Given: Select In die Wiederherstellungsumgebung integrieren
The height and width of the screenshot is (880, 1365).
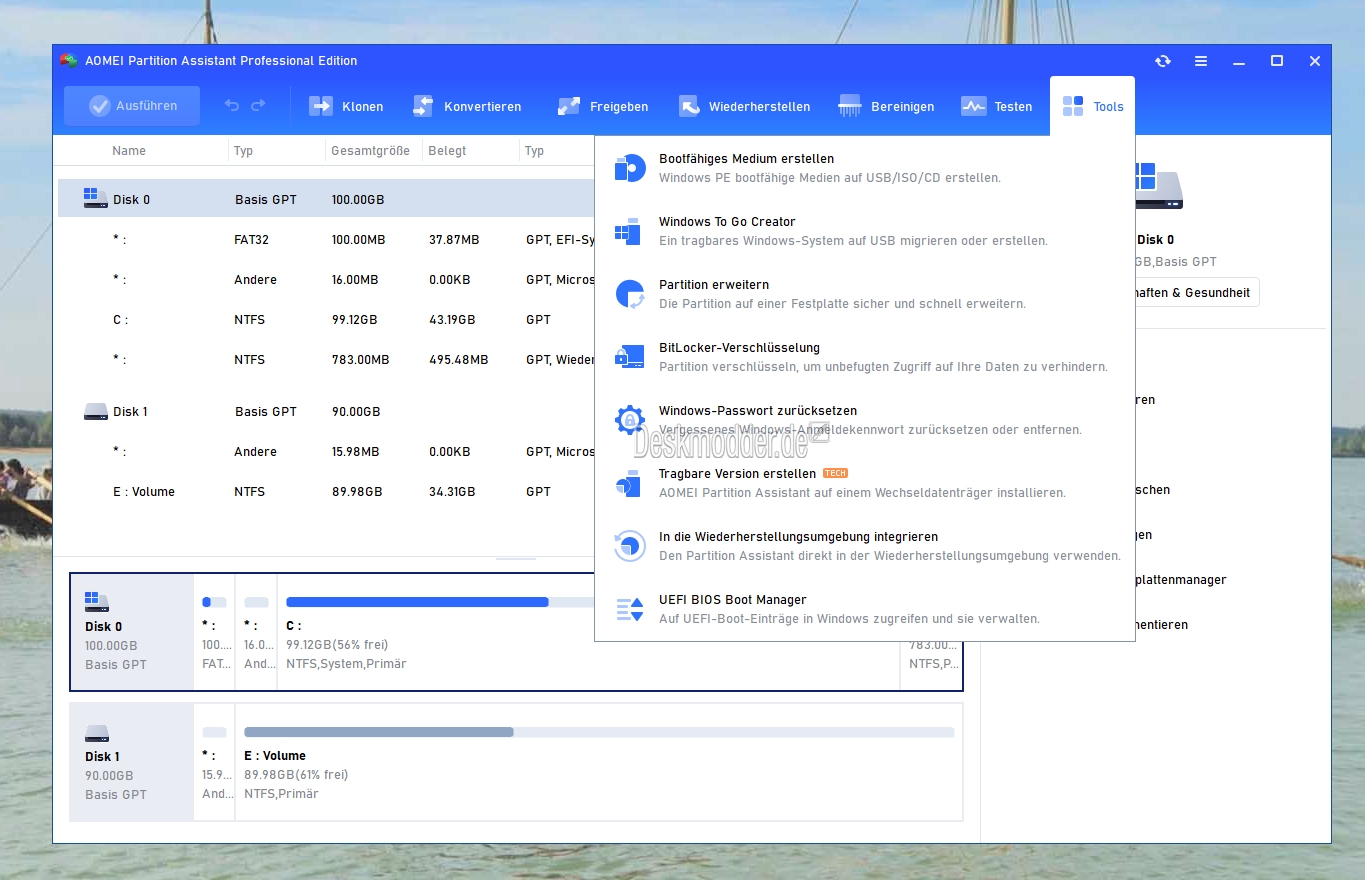Looking at the screenshot, I should point(864,546).
